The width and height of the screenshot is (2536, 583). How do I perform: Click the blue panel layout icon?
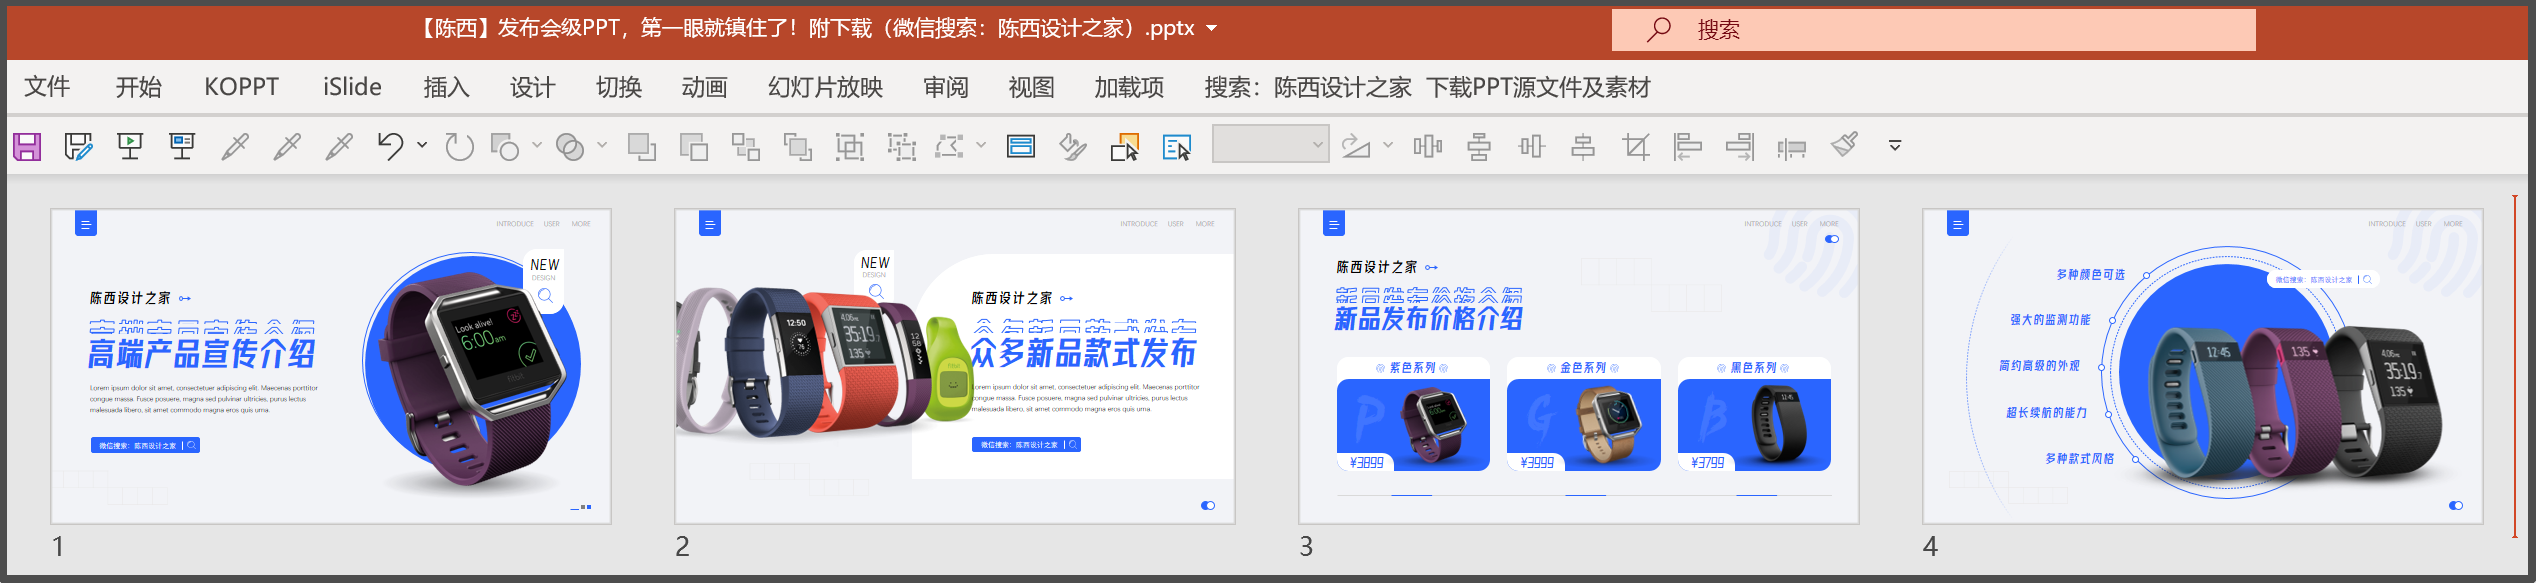(1021, 147)
